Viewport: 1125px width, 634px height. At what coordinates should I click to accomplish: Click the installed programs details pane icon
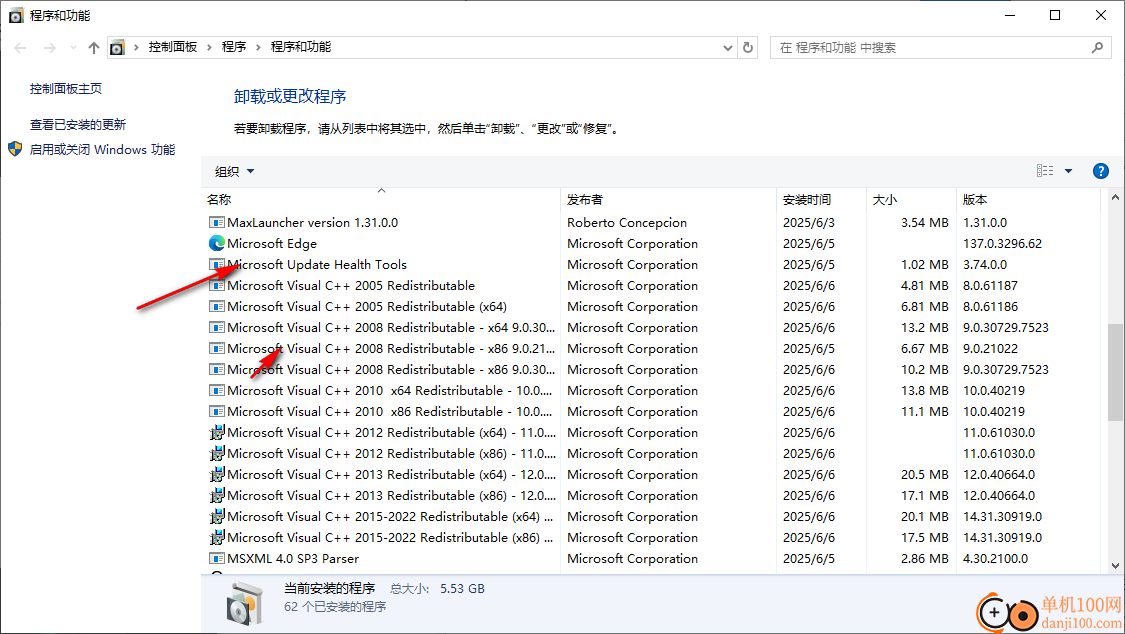(244, 602)
